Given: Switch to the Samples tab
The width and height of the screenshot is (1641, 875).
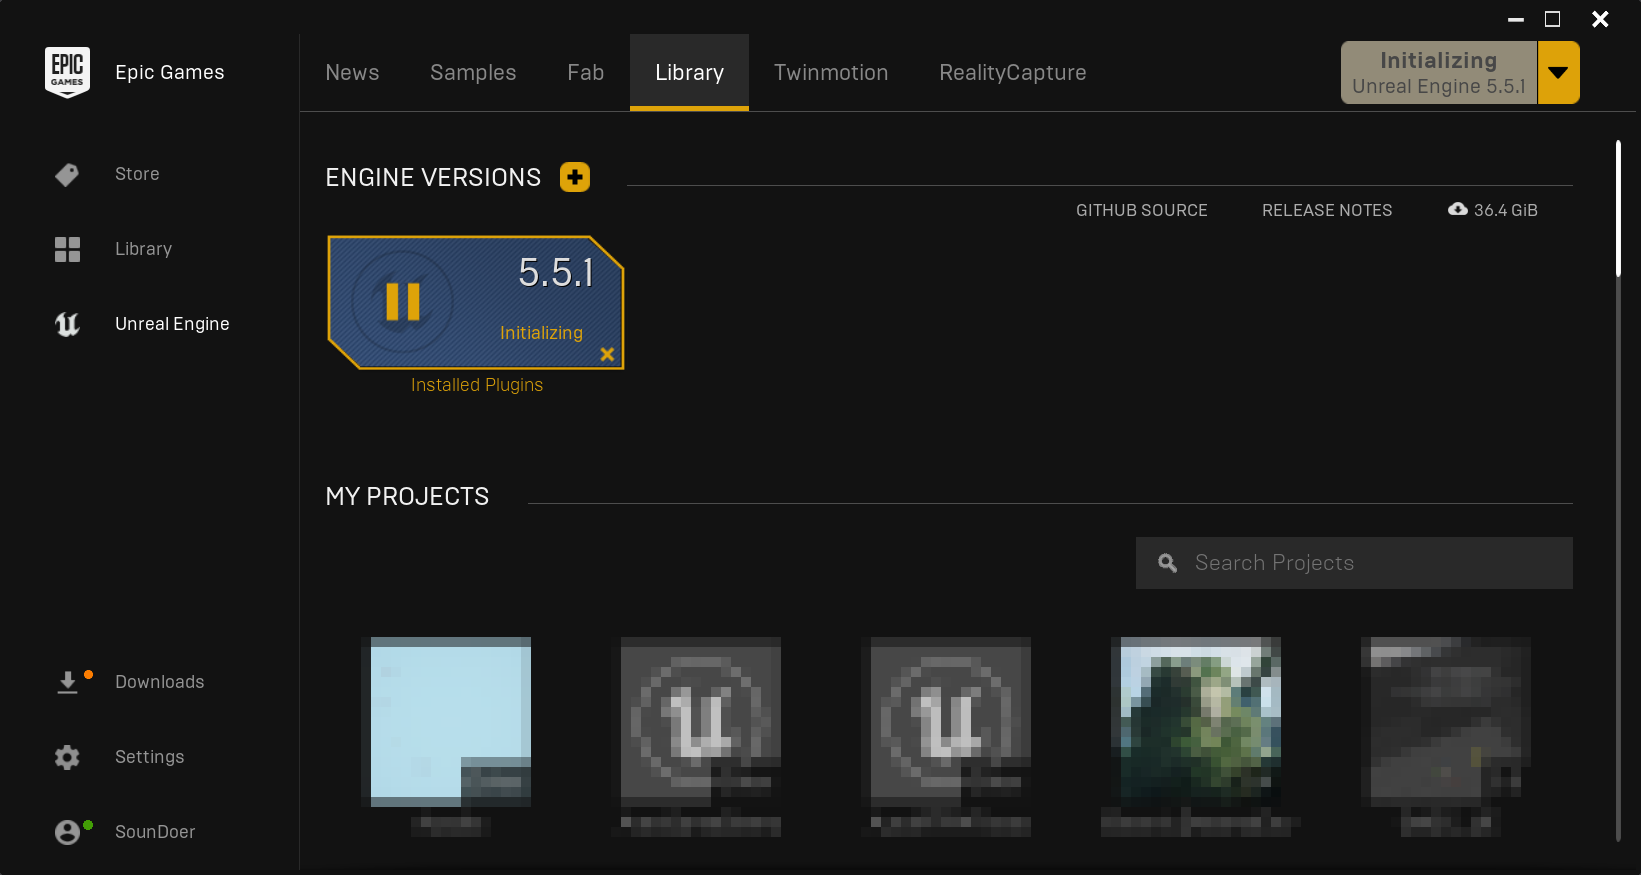Looking at the screenshot, I should (473, 73).
